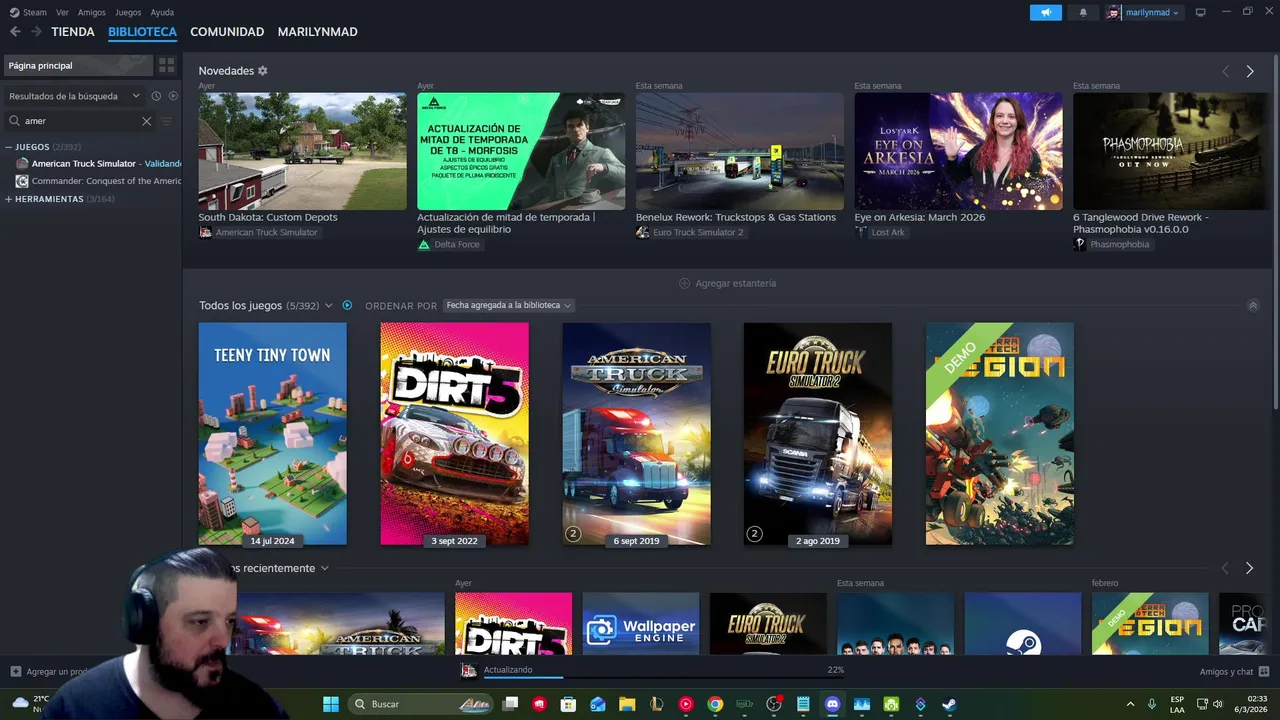
Task: Show hidden system tray icons
Action: pyautogui.click(x=1131, y=704)
